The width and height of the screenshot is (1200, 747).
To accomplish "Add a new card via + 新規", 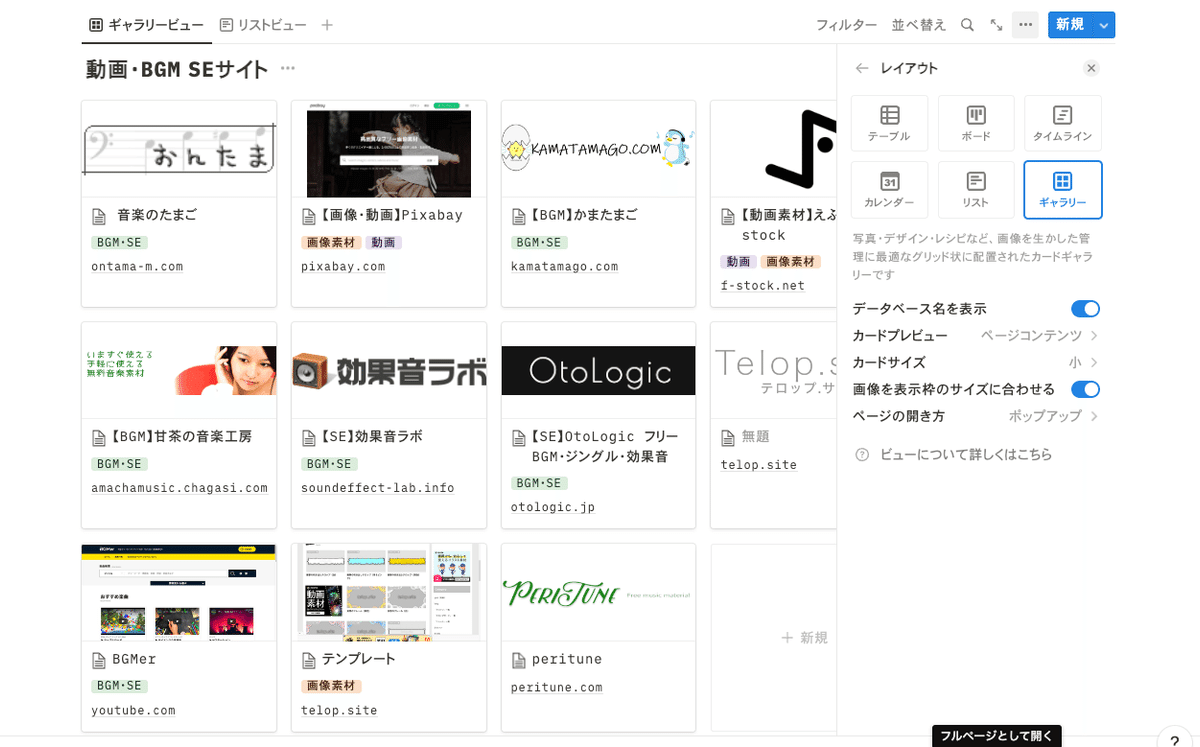I will point(804,638).
